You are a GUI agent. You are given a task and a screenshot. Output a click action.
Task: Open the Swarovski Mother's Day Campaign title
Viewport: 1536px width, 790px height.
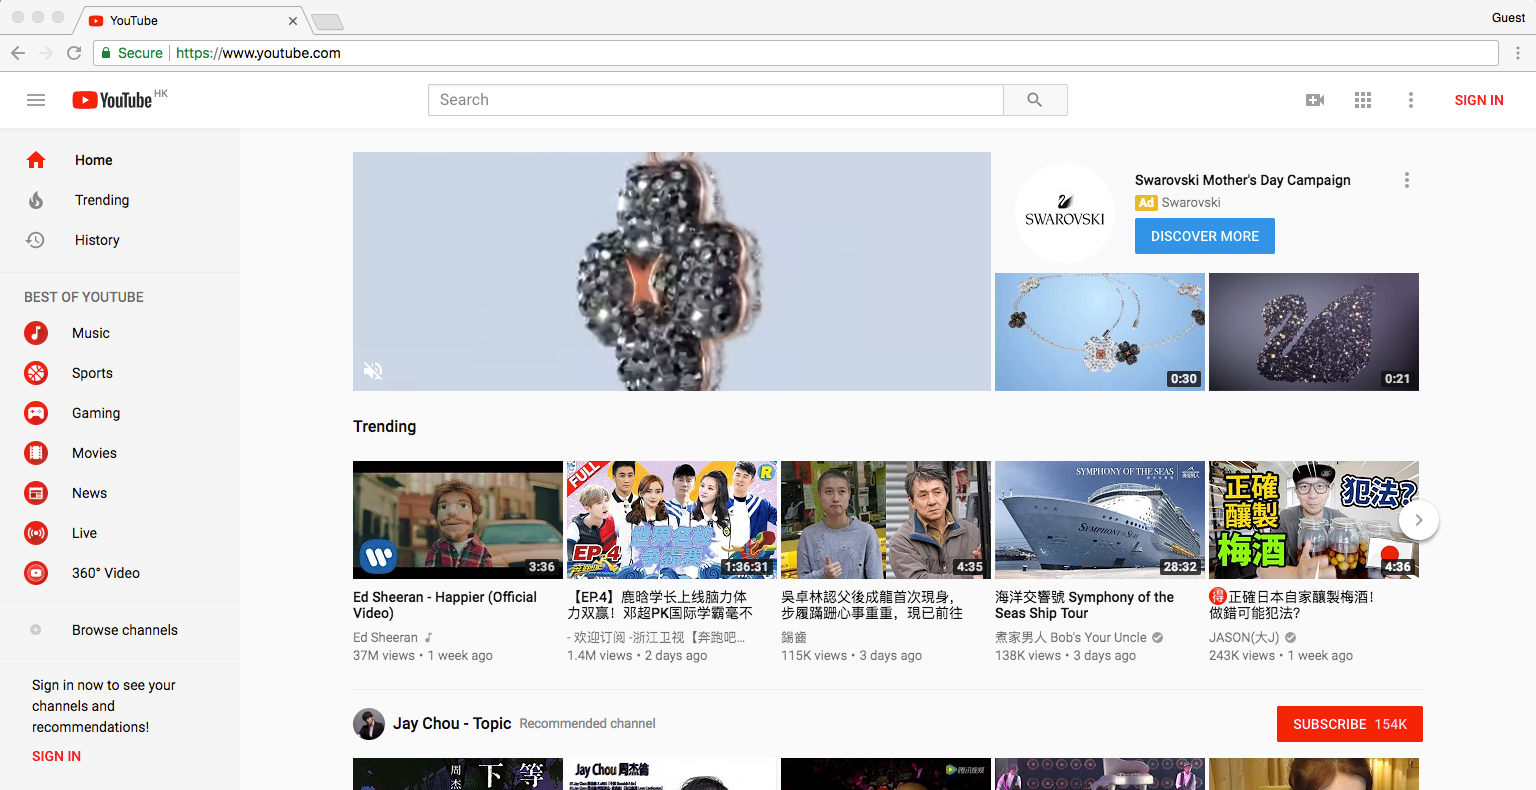pyautogui.click(x=1243, y=180)
